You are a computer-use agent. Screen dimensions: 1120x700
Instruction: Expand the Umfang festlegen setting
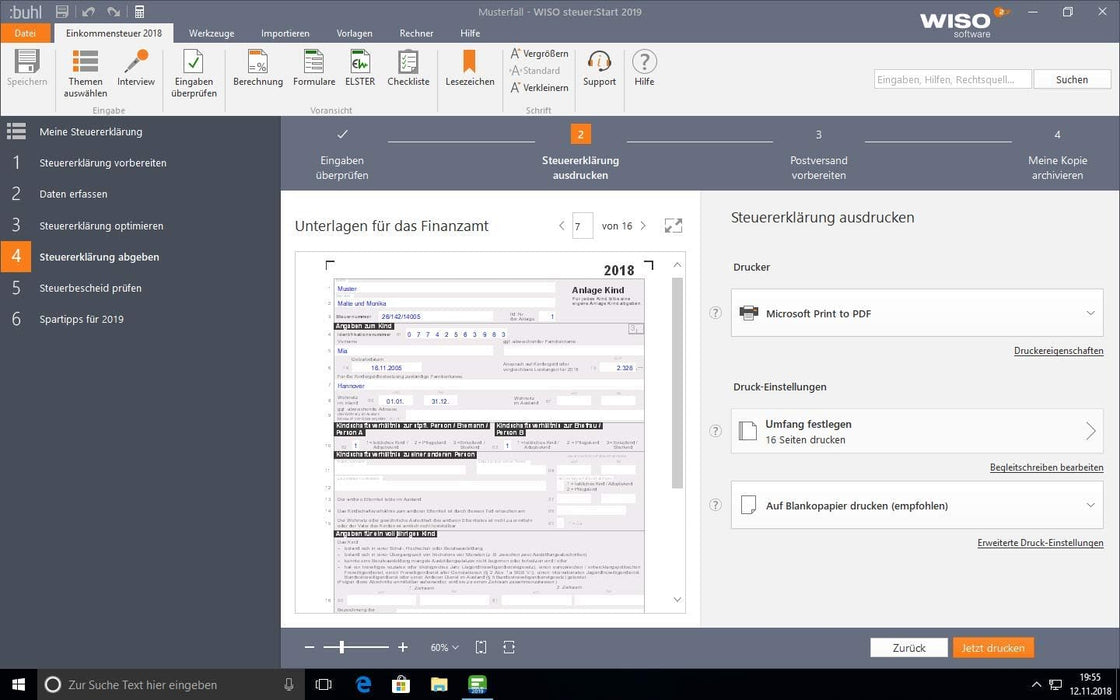[1090, 431]
